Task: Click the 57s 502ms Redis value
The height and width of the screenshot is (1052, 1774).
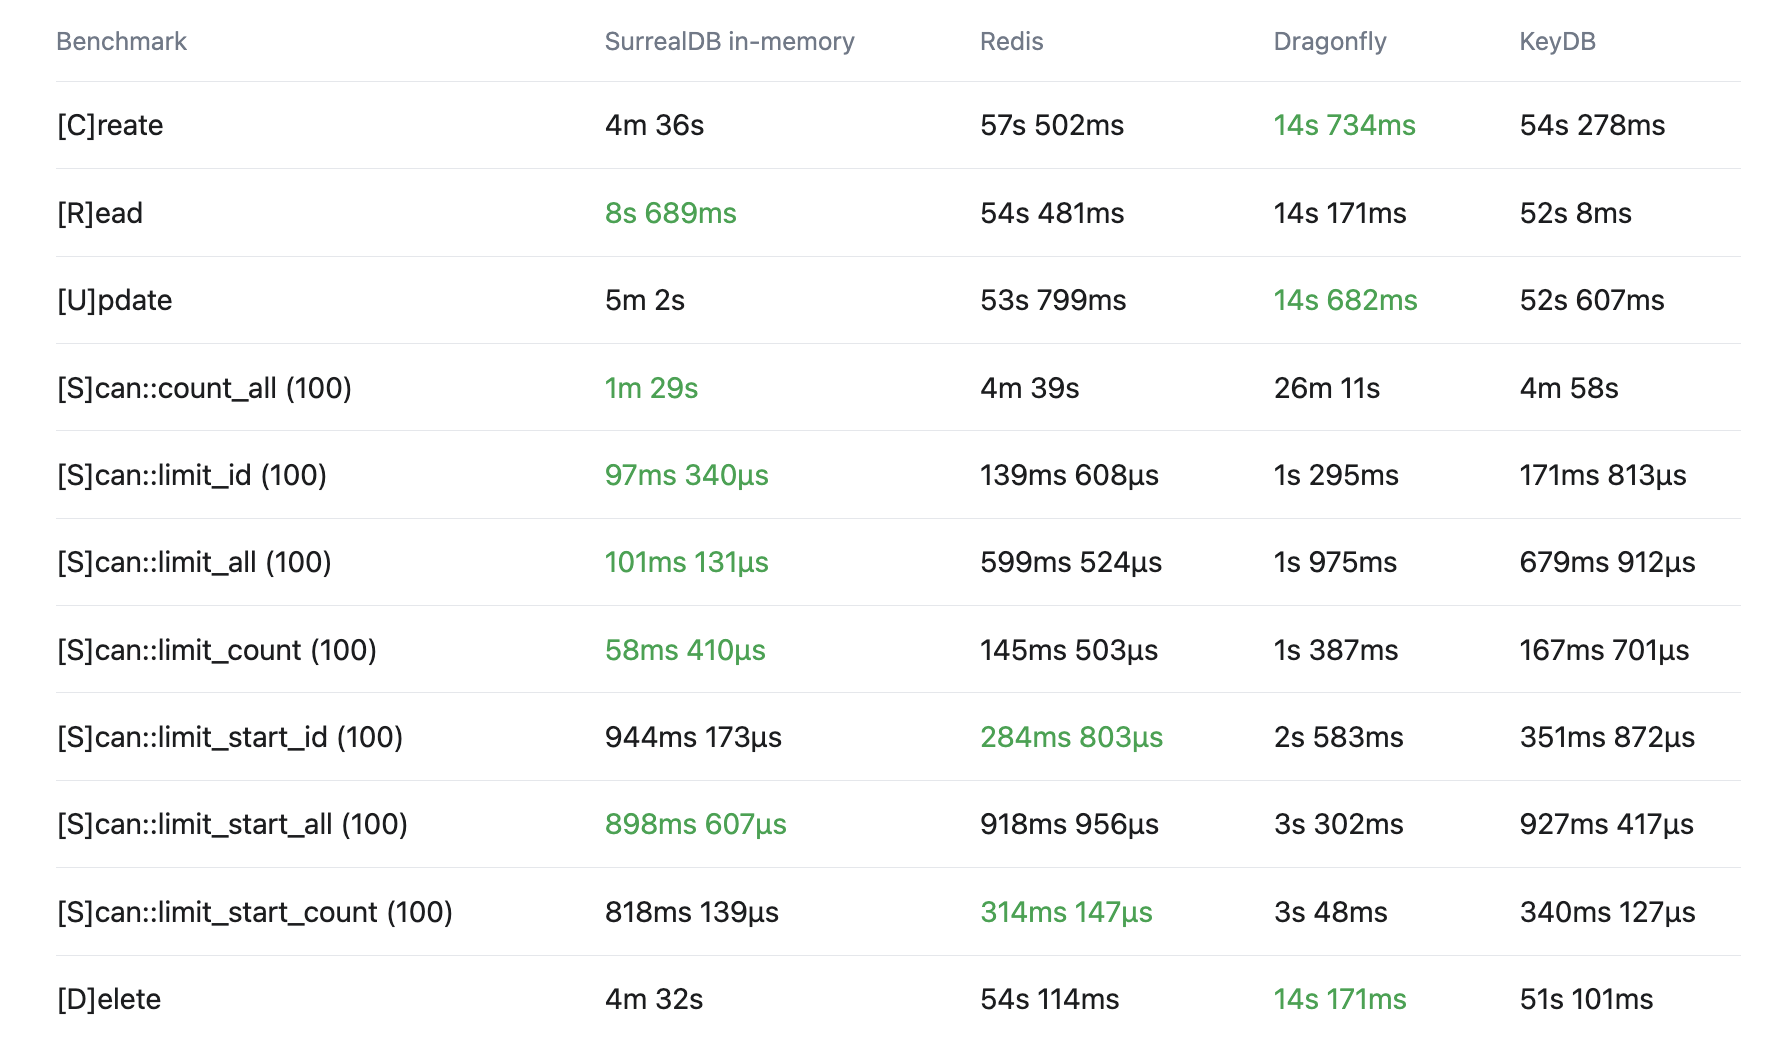Action: (x=1052, y=125)
